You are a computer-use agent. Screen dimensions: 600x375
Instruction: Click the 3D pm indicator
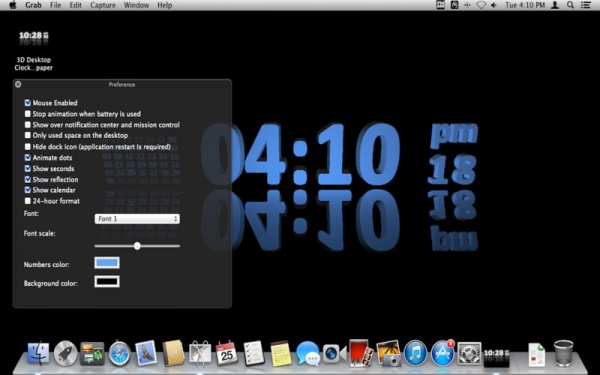tap(454, 135)
